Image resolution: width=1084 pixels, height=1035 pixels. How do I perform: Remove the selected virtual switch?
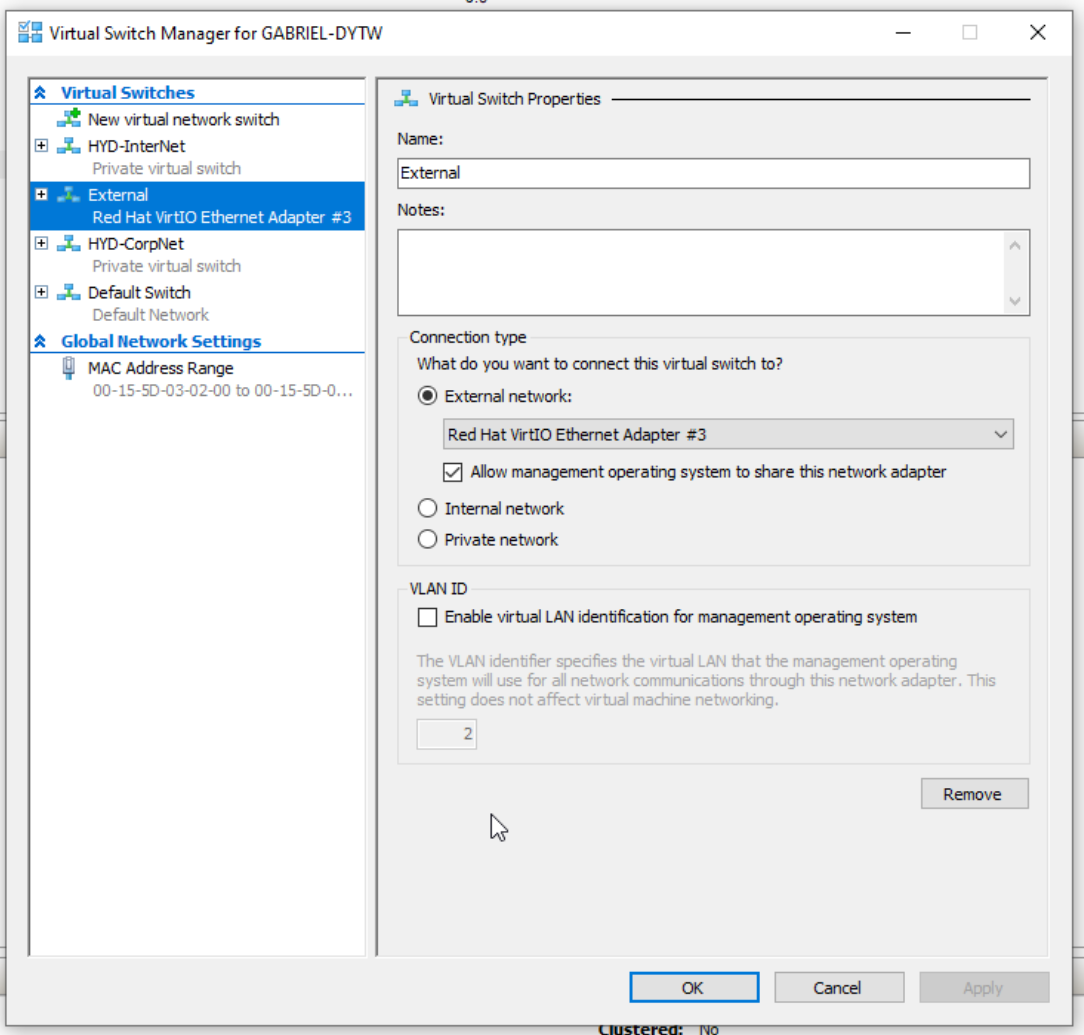tap(974, 794)
